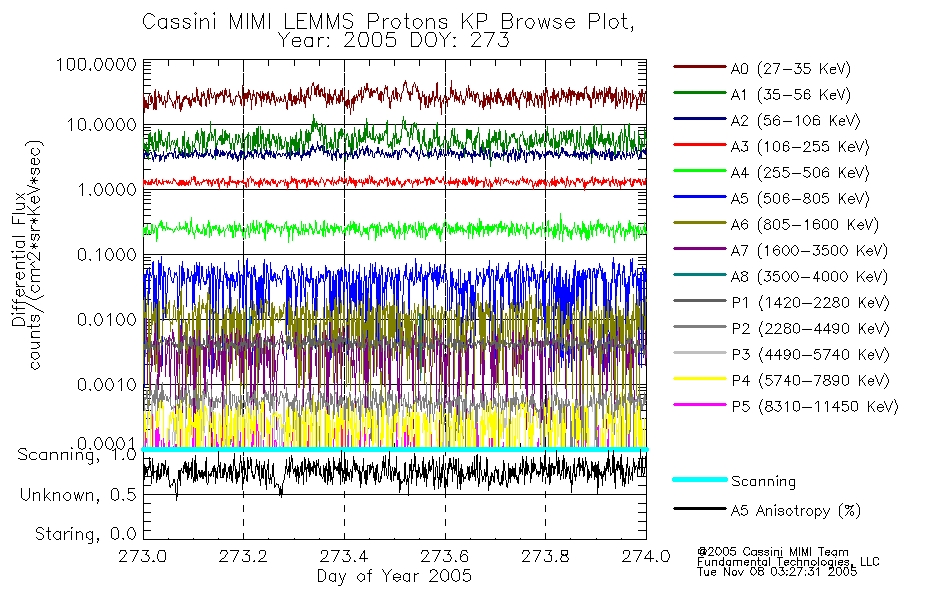Click the 273.4 x-axis tick label

pos(344,556)
